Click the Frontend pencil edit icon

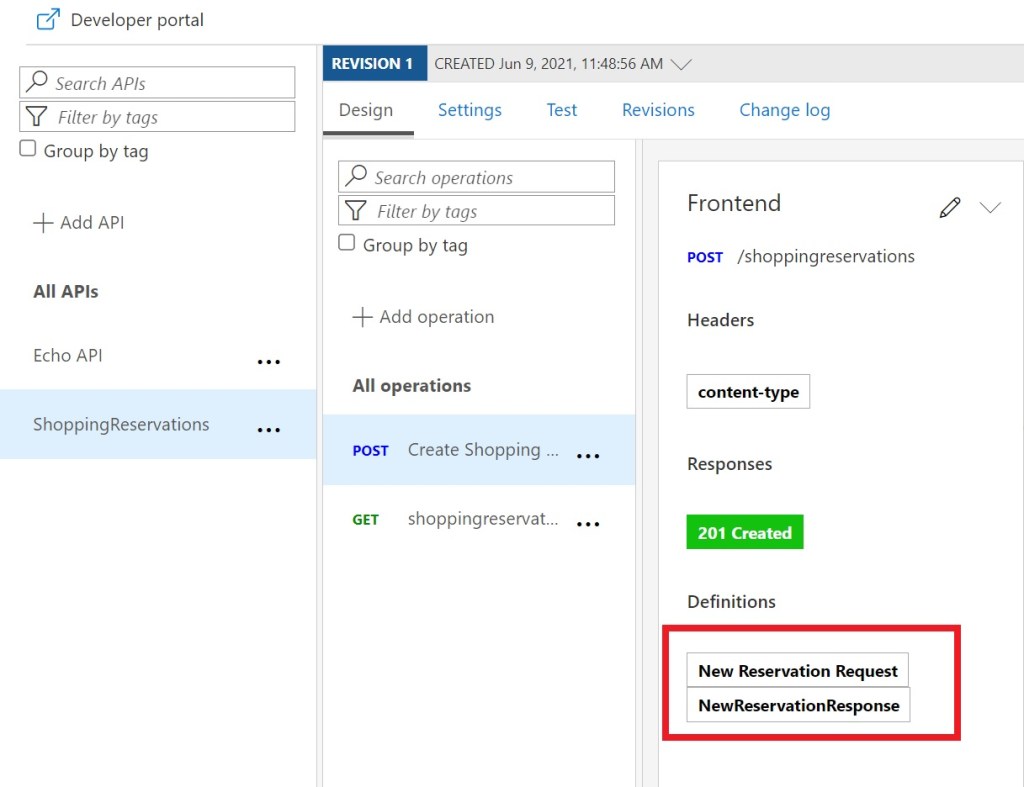tap(949, 207)
